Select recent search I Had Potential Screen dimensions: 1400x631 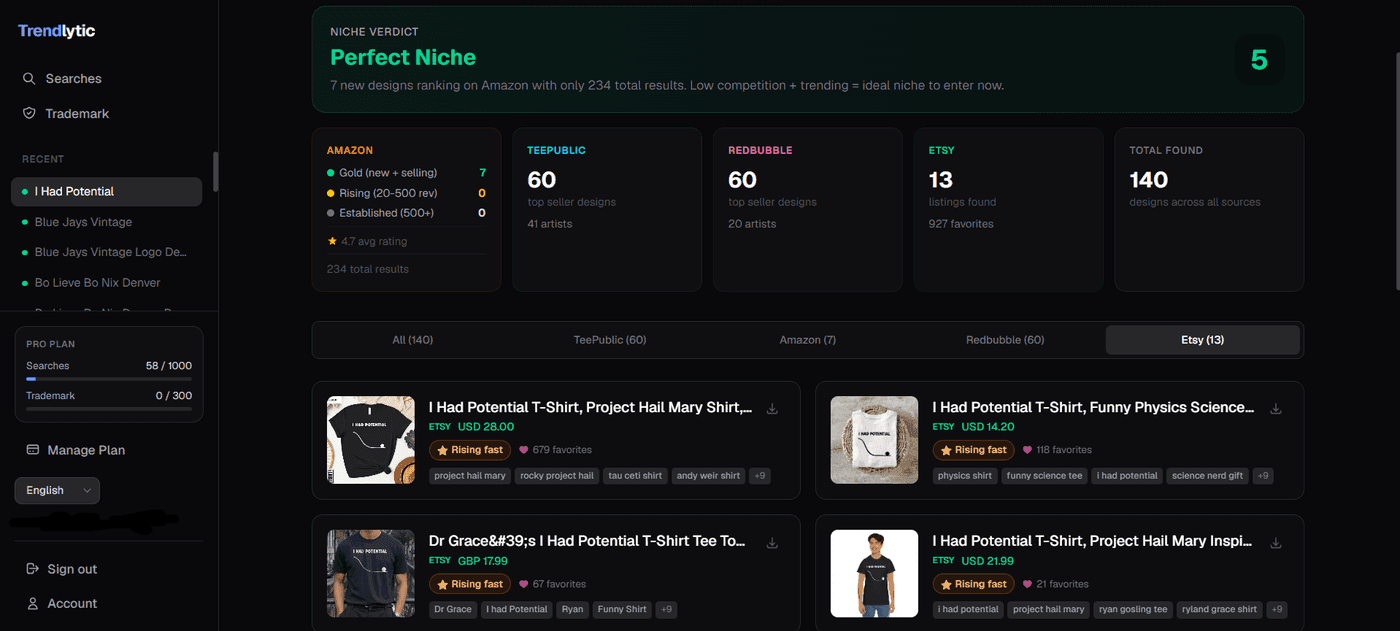106,191
